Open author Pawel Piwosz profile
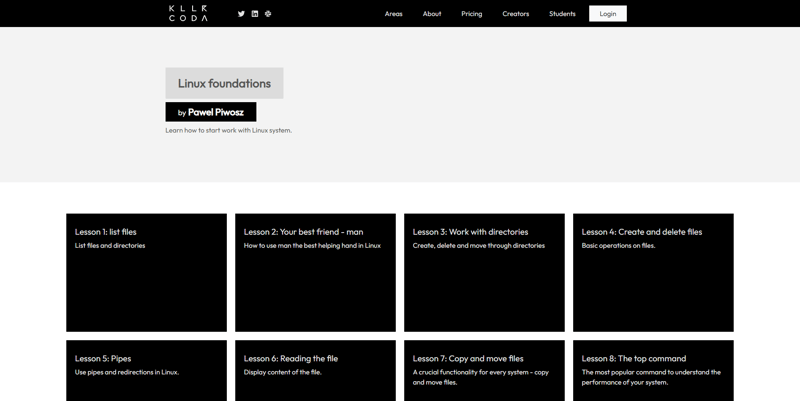Screen dimensions: 800x401 [x=211, y=112]
